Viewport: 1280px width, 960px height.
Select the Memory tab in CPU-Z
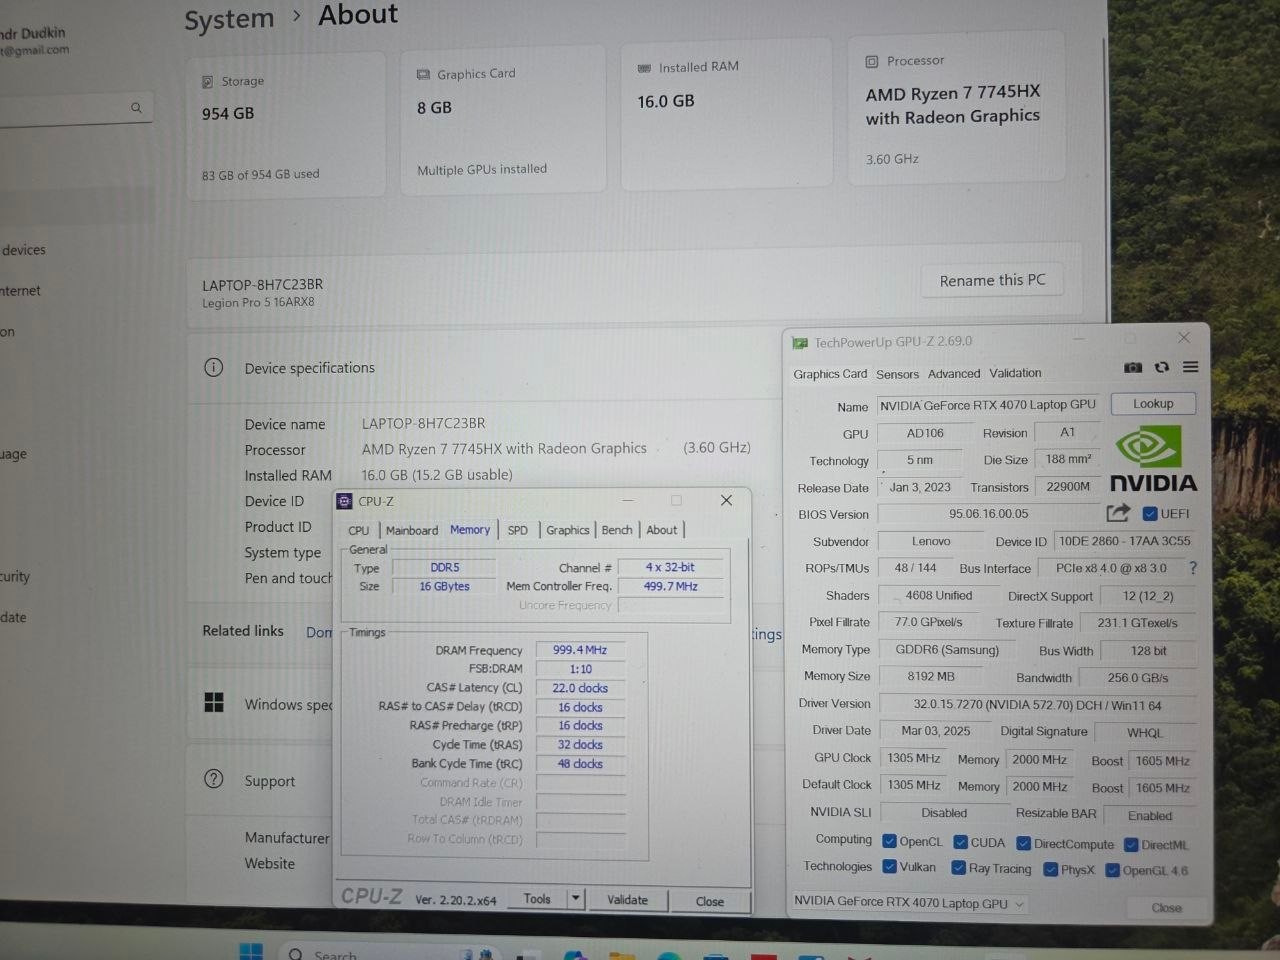tap(470, 529)
